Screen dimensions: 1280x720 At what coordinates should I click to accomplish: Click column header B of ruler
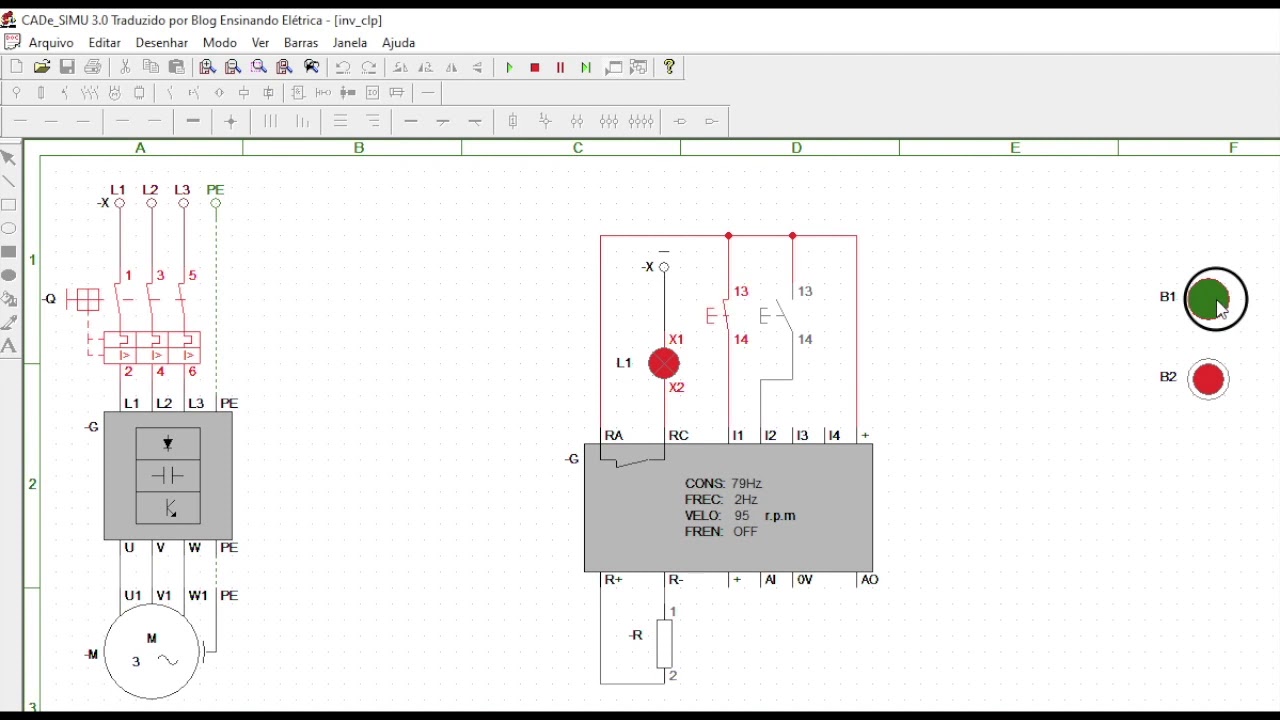click(359, 148)
